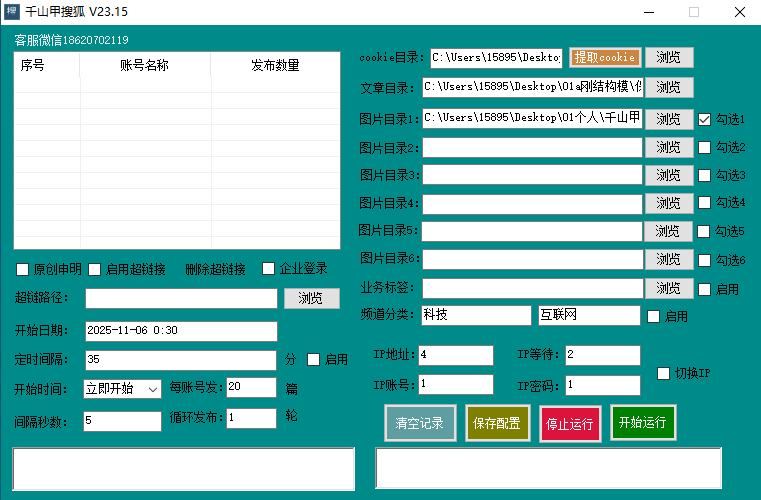Check the 企业登录 checkbox
761x500 pixels.
tap(268, 268)
